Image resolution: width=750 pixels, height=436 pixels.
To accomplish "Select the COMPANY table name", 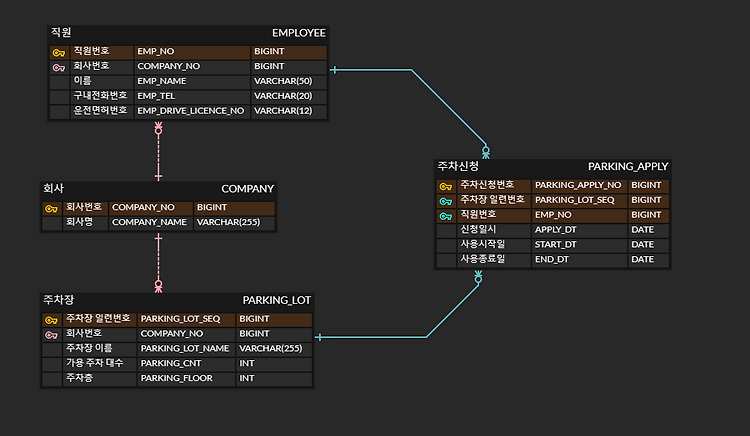I will pyautogui.click(x=247, y=189).
